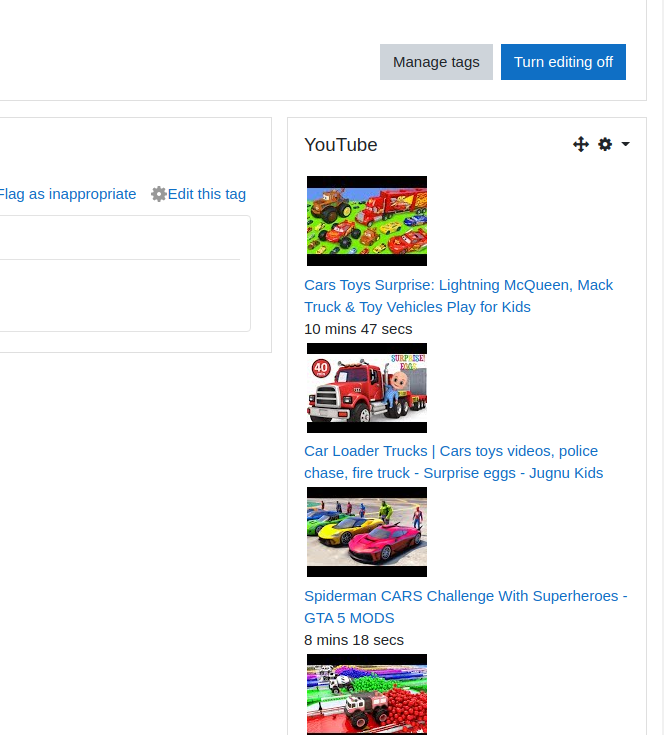Click the Spiderman sports cars thumbnail
664x735 pixels.
[367, 532]
